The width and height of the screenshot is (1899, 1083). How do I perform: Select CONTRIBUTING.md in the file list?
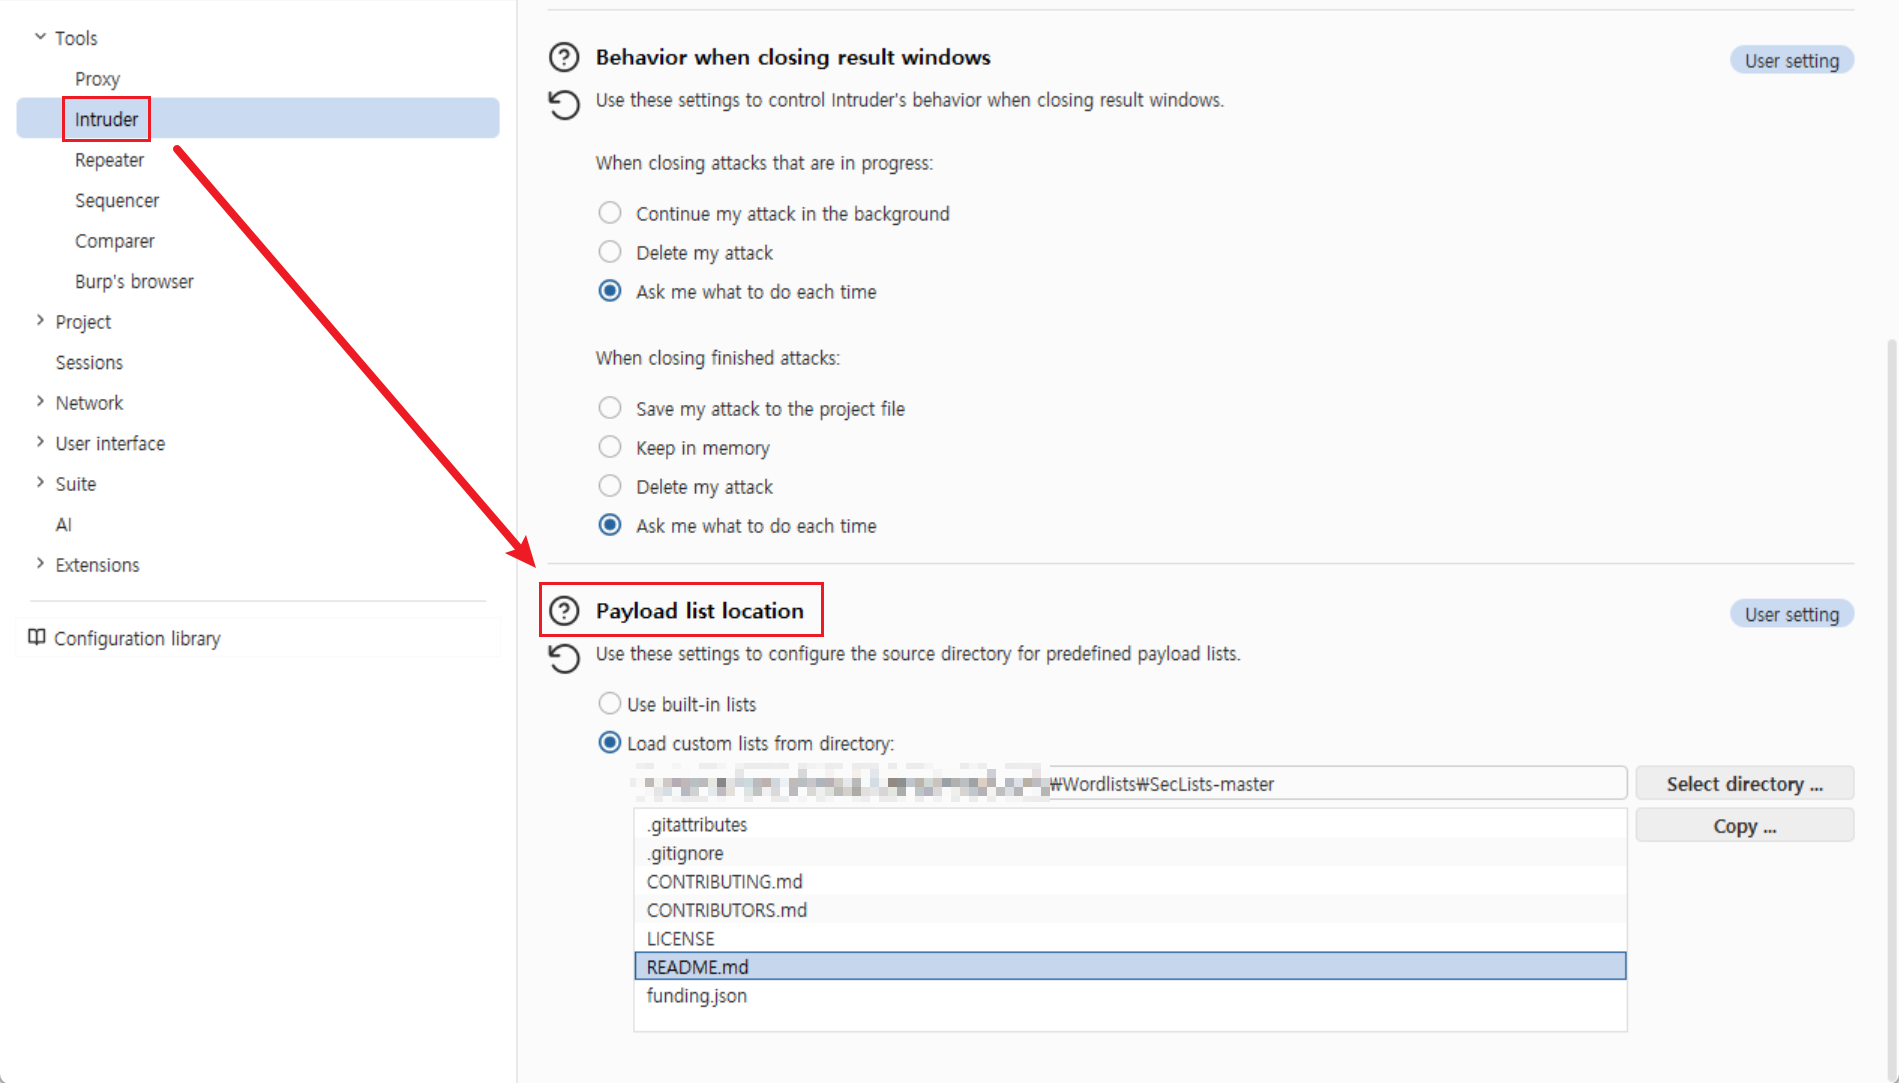click(x=1130, y=881)
